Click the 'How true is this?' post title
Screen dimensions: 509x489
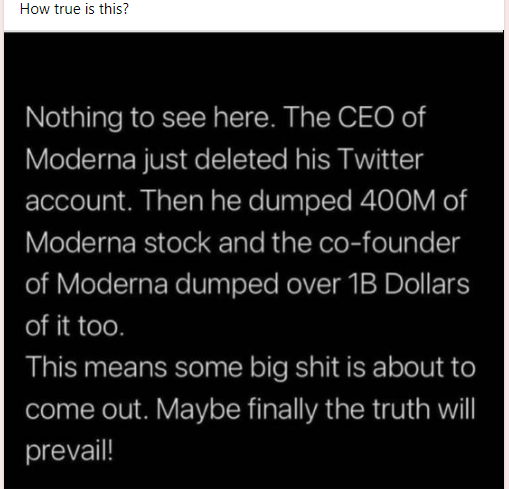coord(74,9)
